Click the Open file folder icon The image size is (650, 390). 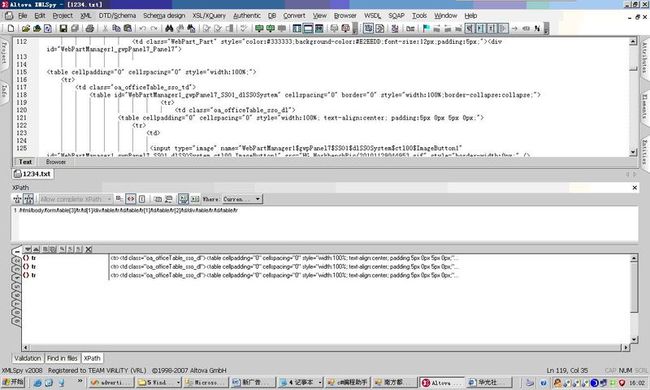pos(26,28)
